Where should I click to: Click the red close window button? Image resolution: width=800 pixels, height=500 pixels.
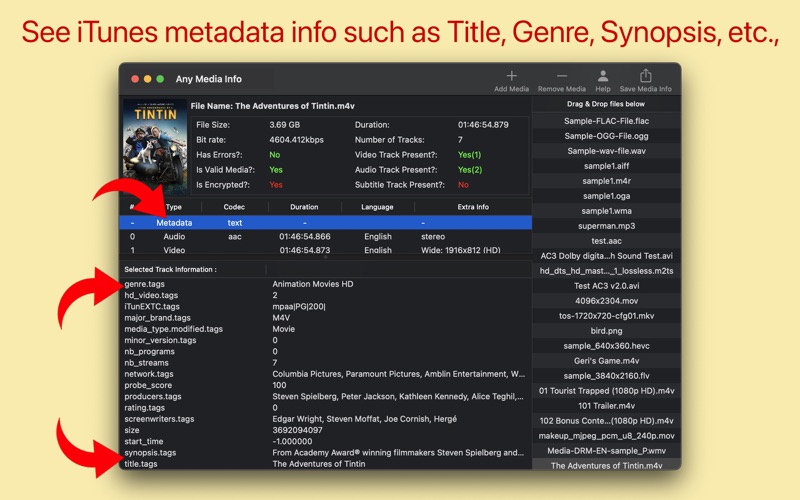(135, 79)
